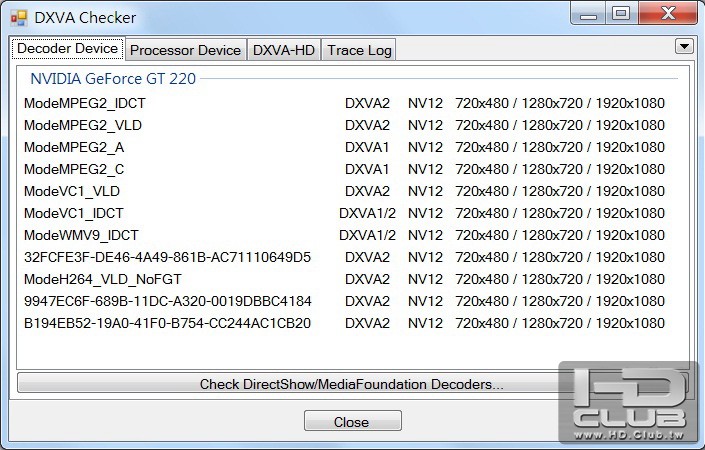
Task: Select the ModeWMV9_IDCT row
Action: [x=344, y=236]
